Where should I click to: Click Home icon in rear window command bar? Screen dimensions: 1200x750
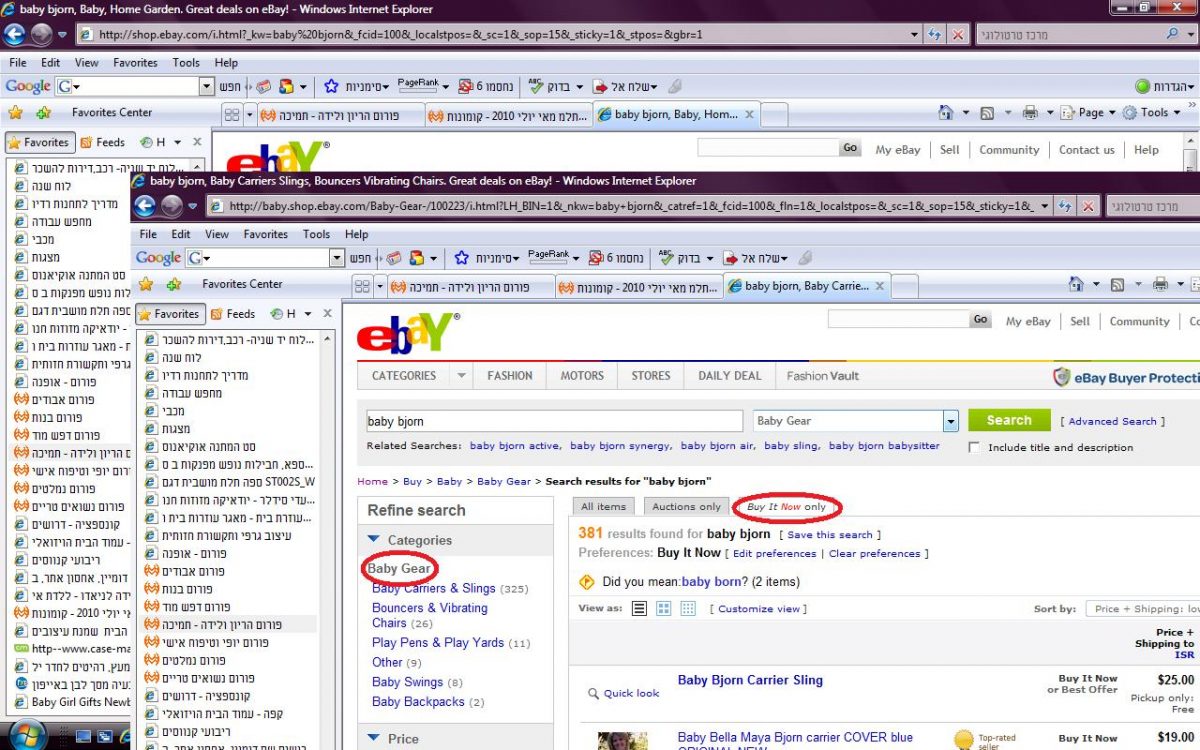coord(946,113)
